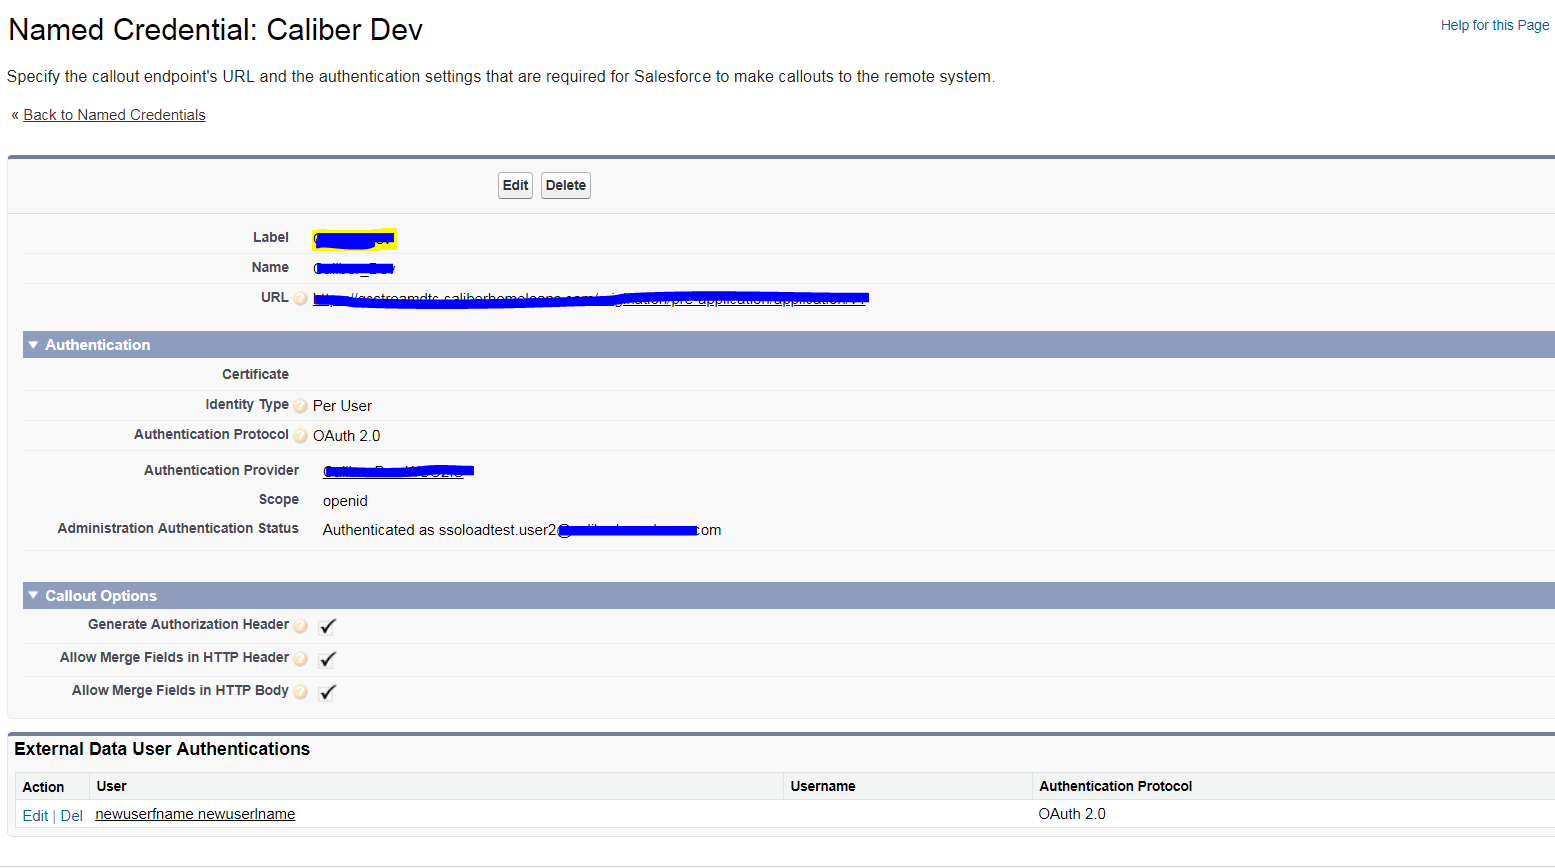This screenshot has height=868, width=1555.
Task: Open the Authentication Protocol help icon
Action: point(300,436)
